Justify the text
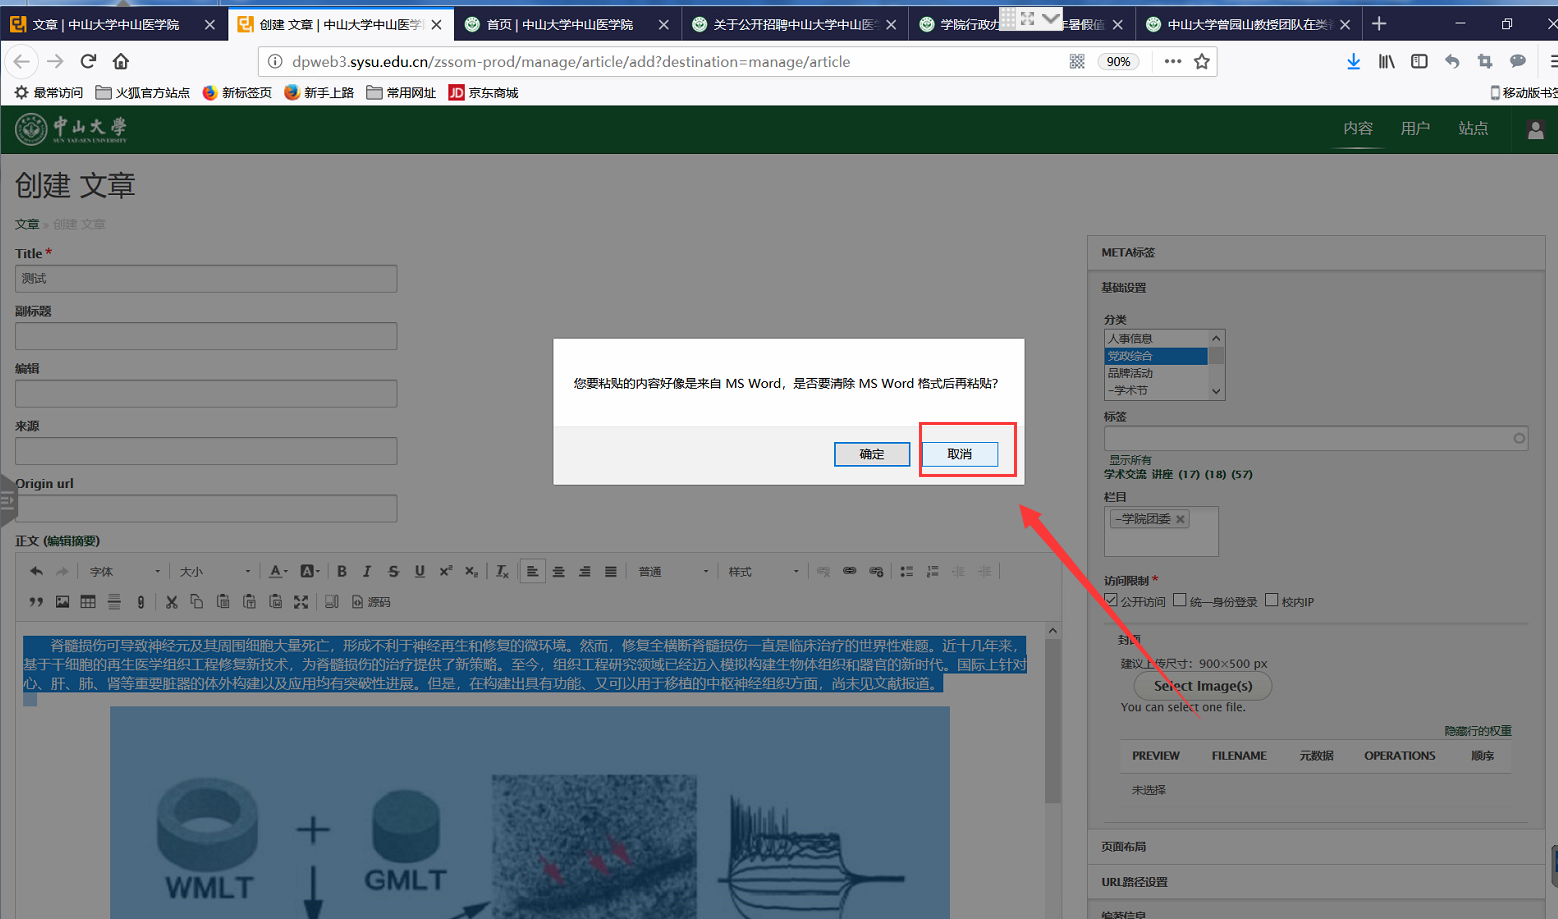1558x919 pixels. (x=611, y=571)
